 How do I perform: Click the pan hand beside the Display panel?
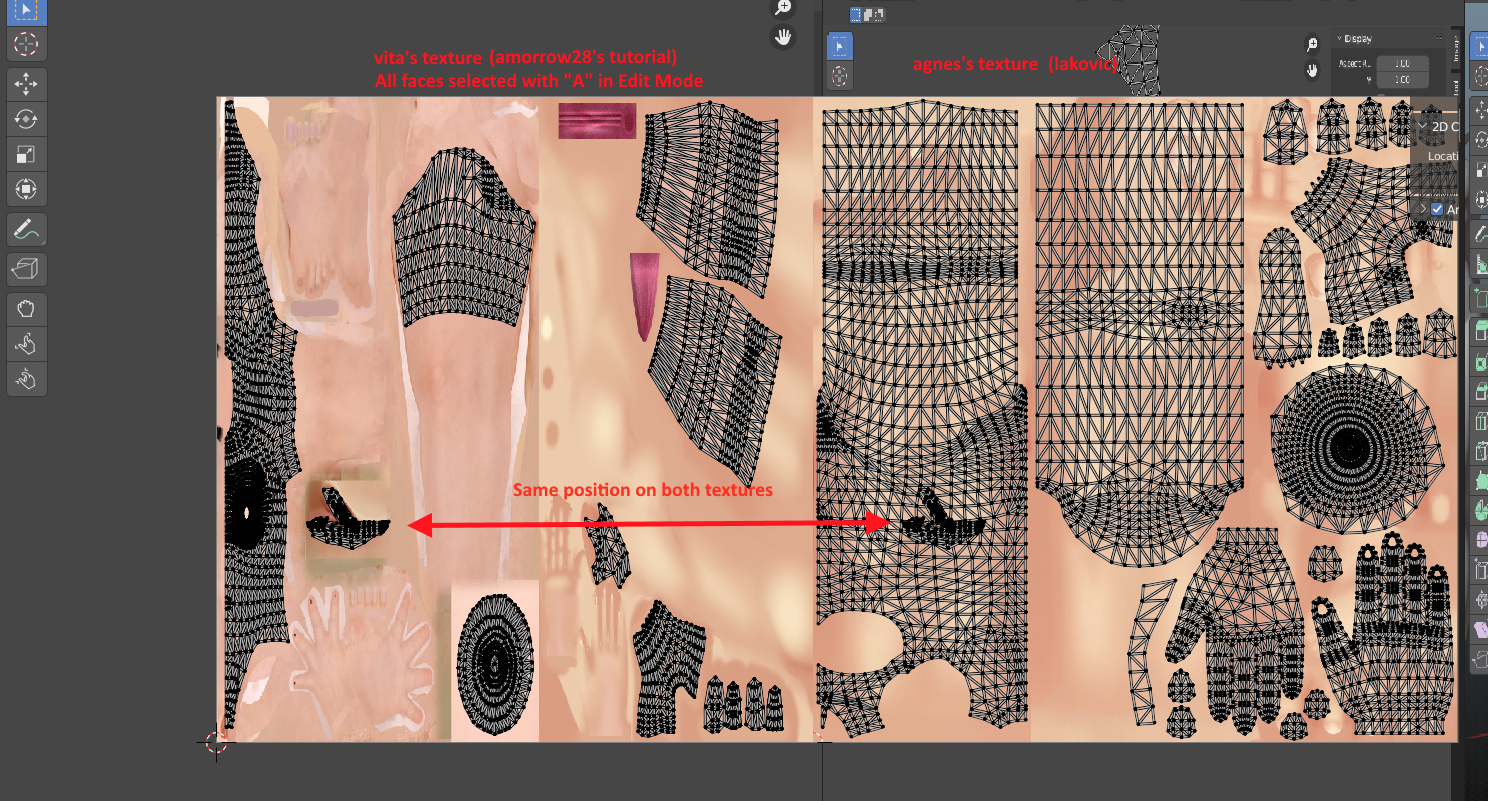(x=1312, y=70)
